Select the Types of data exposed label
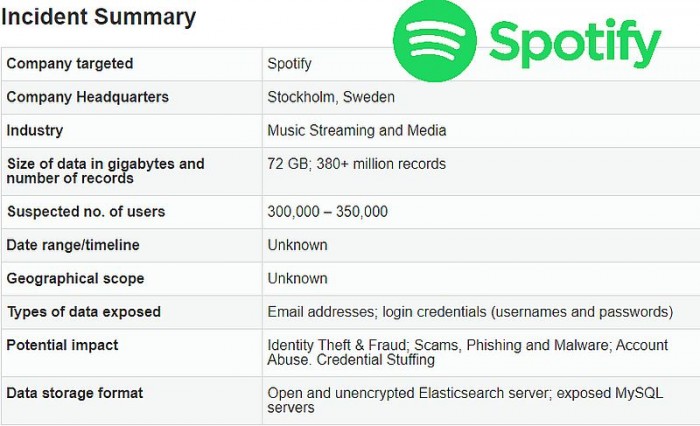Screen dimensions: 700x426 84,312
